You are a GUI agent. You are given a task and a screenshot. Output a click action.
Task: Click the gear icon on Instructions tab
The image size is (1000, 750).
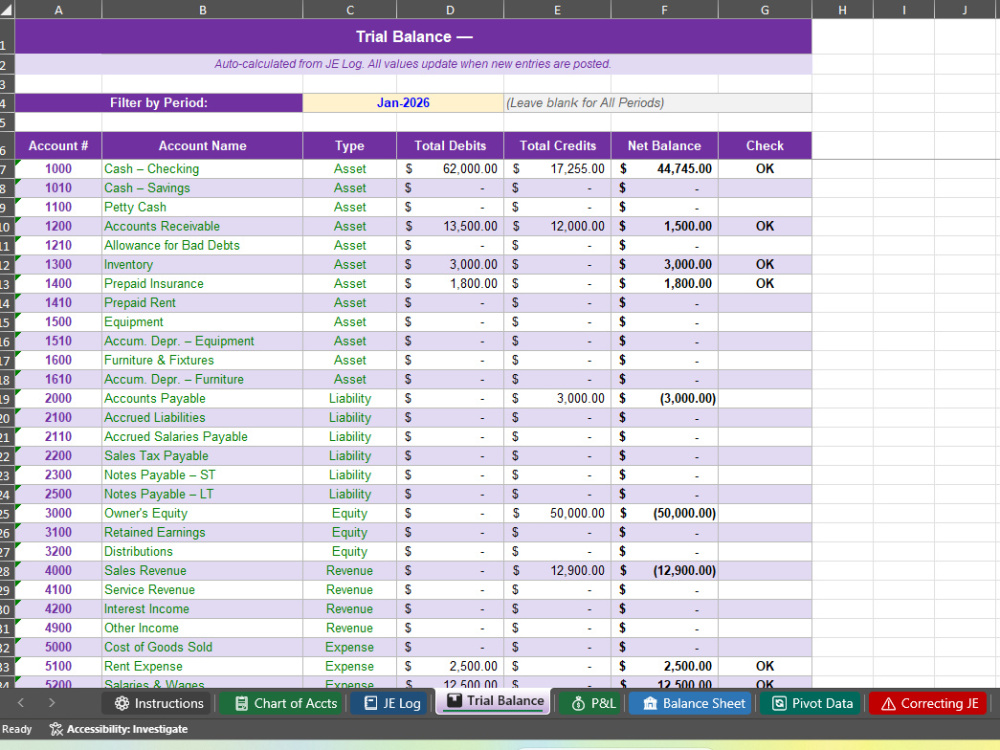click(x=122, y=703)
